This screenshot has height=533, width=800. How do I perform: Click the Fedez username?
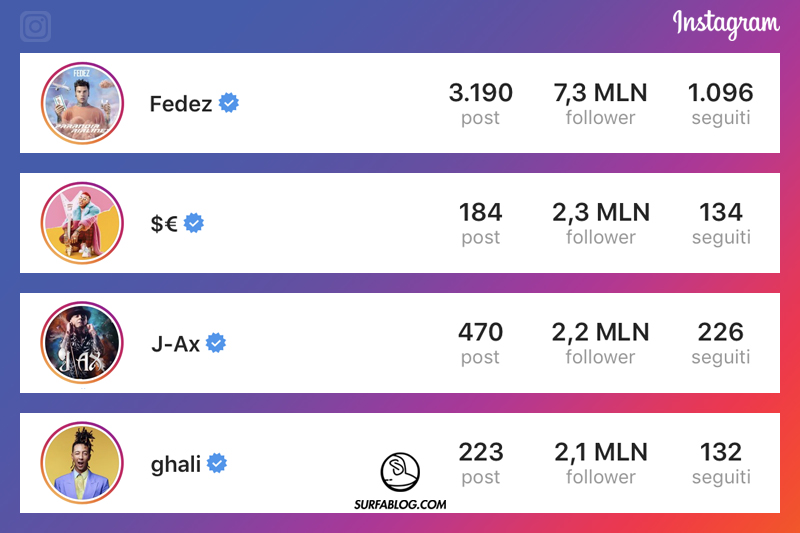[x=180, y=103]
